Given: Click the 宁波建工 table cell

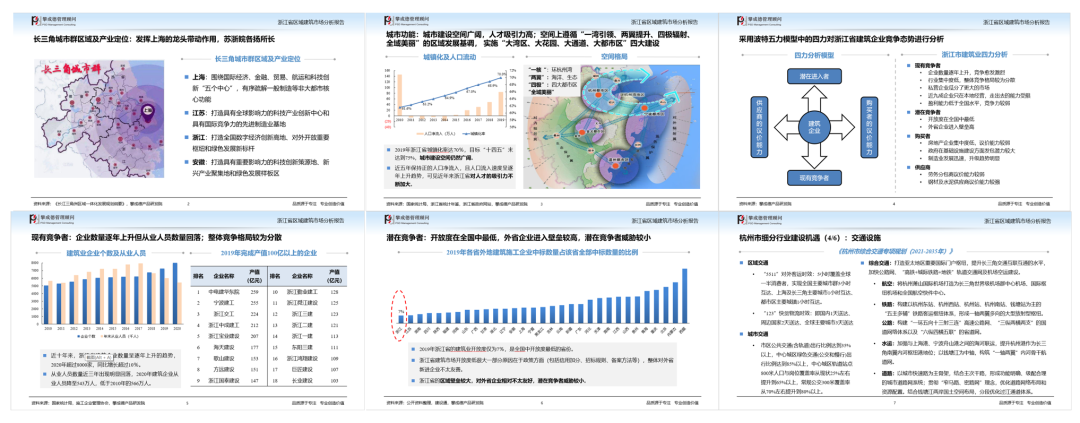Looking at the screenshot, I should coord(225,301).
